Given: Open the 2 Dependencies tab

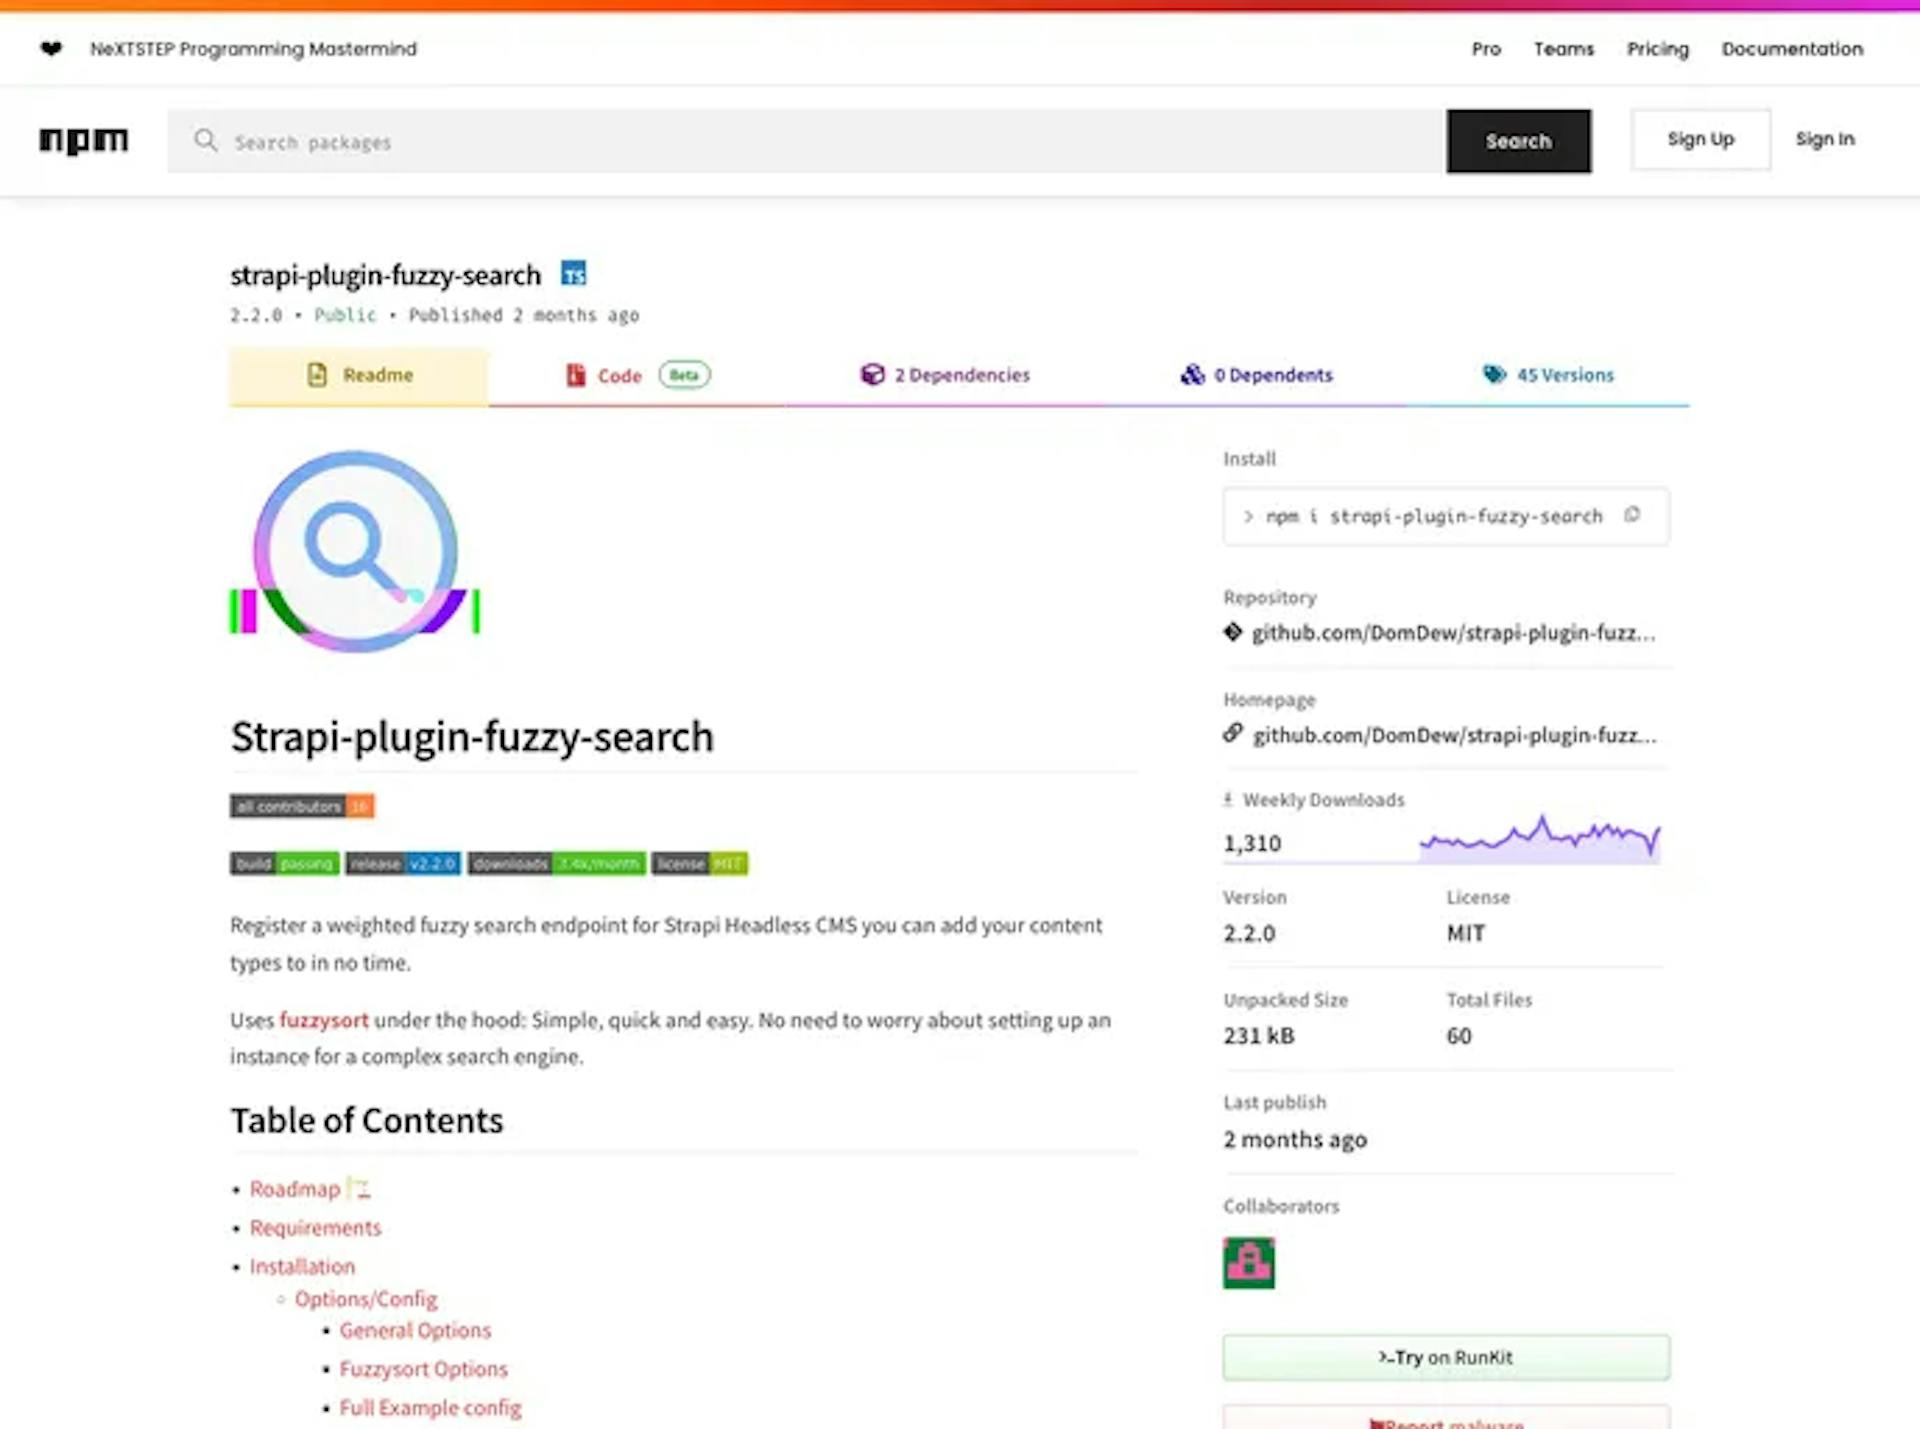Looking at the screenshot, I should coord(945,375).
